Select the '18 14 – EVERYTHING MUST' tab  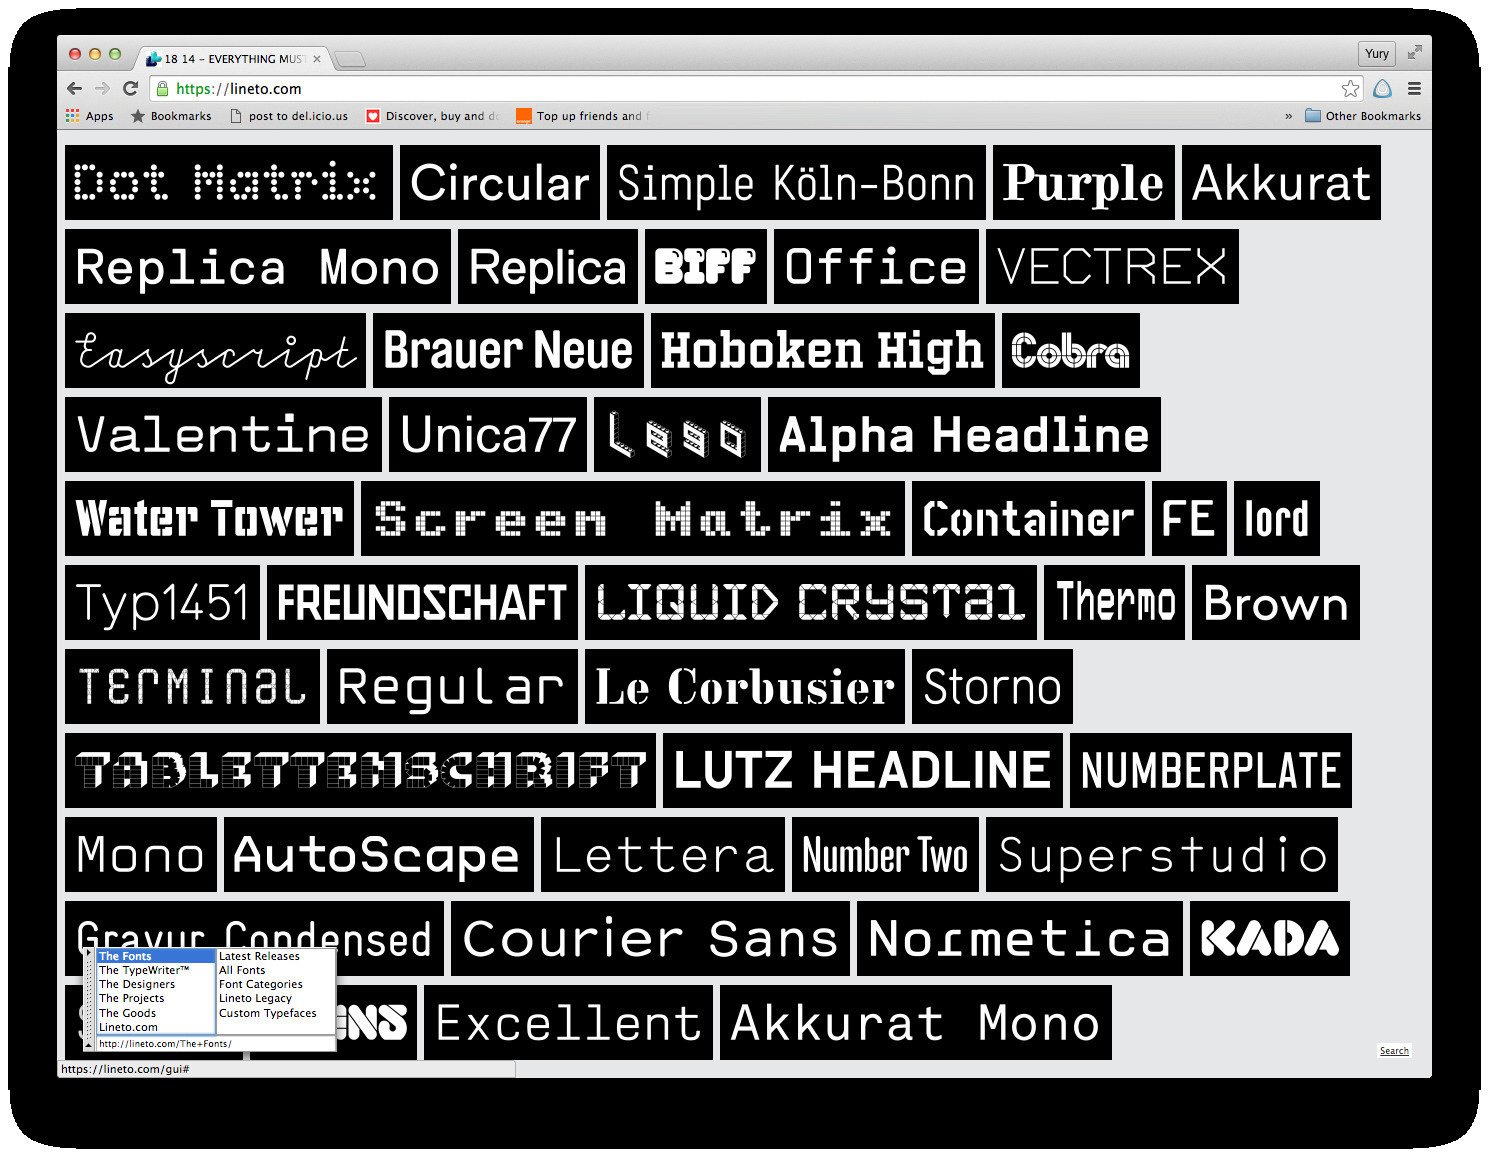click(233, 59)
